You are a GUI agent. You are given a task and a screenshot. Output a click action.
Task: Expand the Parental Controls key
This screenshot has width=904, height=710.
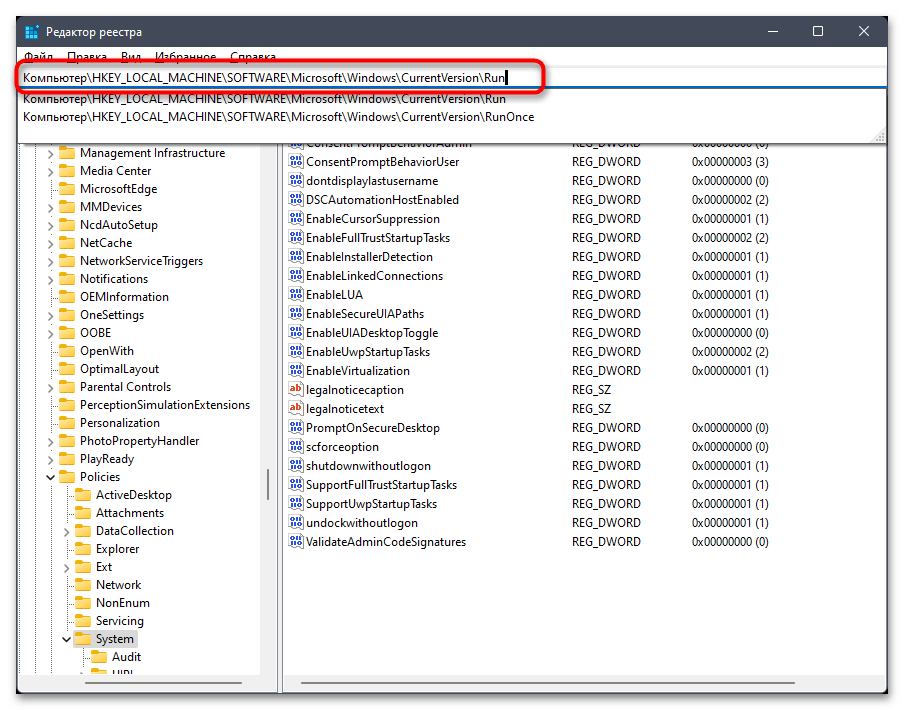coord(50,388)
